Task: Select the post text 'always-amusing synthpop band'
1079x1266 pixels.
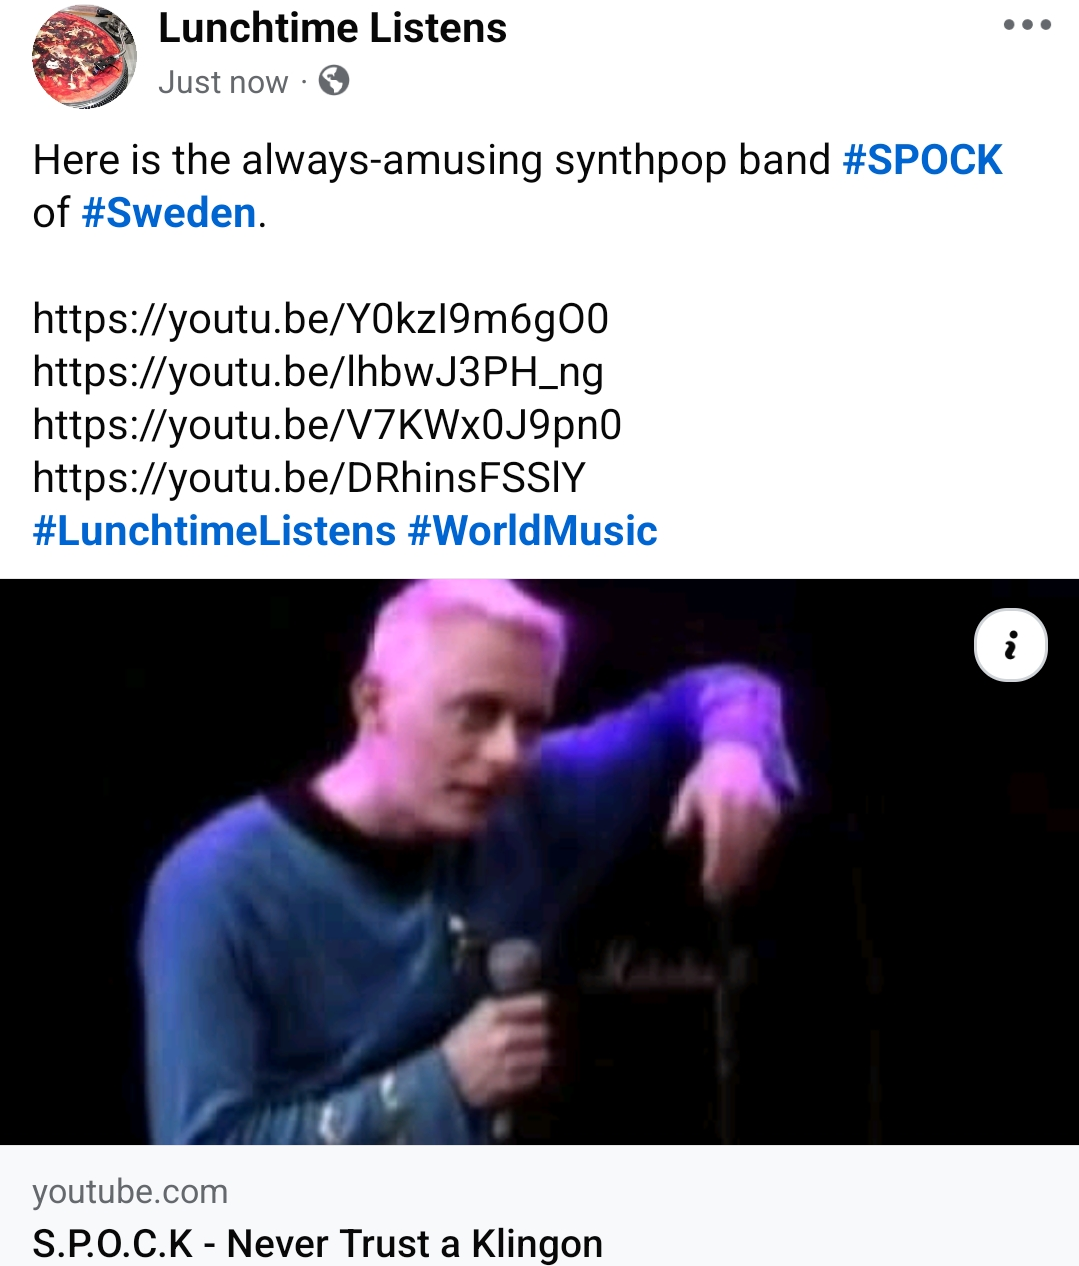Action: click(536, 160)
